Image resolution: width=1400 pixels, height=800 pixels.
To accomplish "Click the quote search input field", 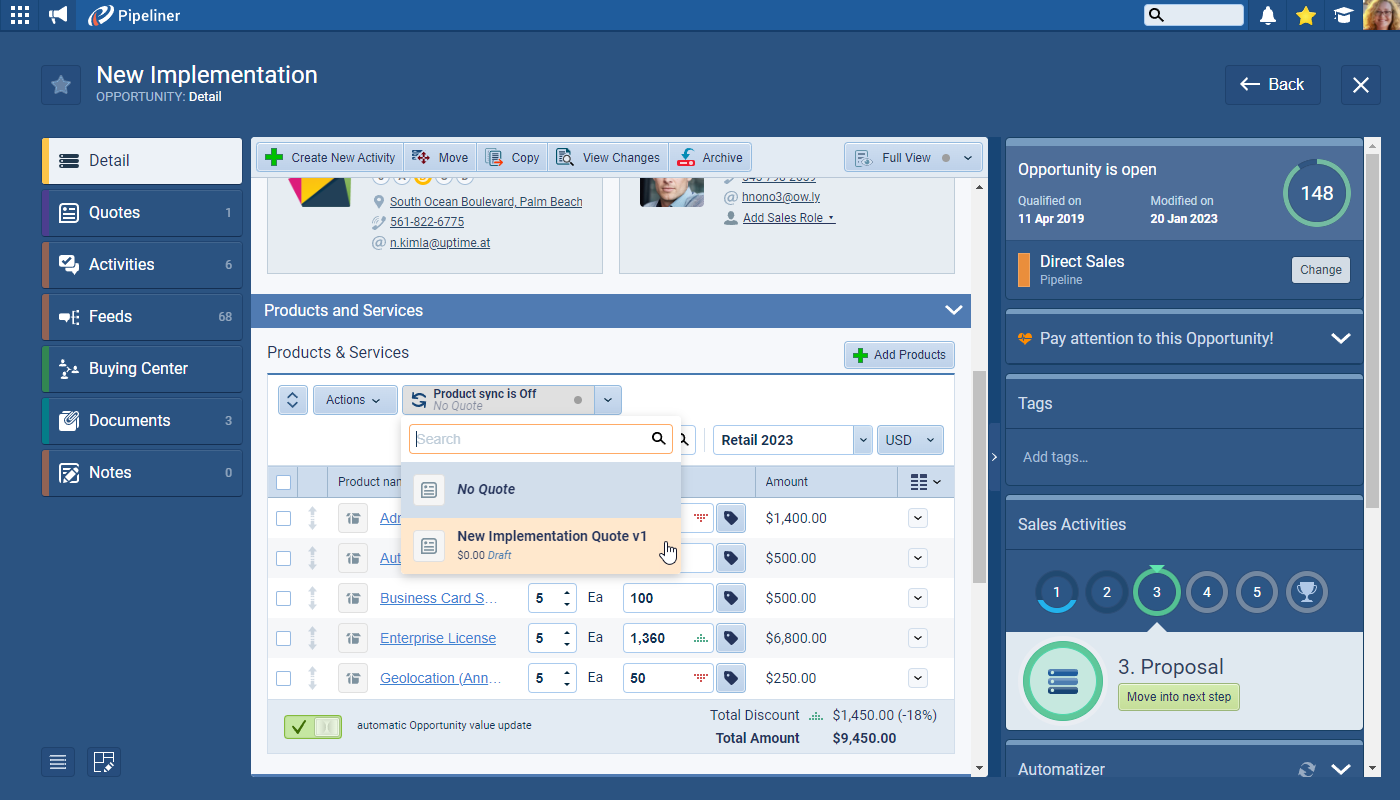I will coord(530,439).
